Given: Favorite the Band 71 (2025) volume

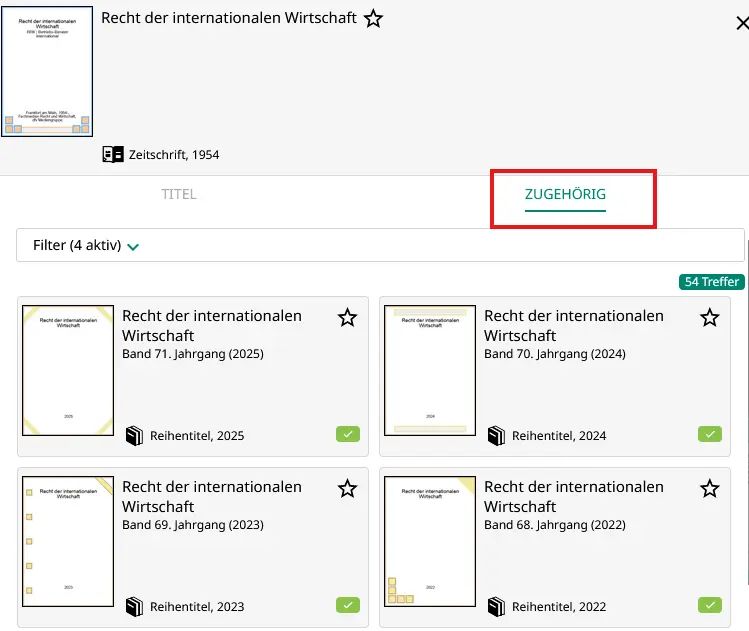Looking at the screenshot, I should pyautogui.click(x=347, y=318).
